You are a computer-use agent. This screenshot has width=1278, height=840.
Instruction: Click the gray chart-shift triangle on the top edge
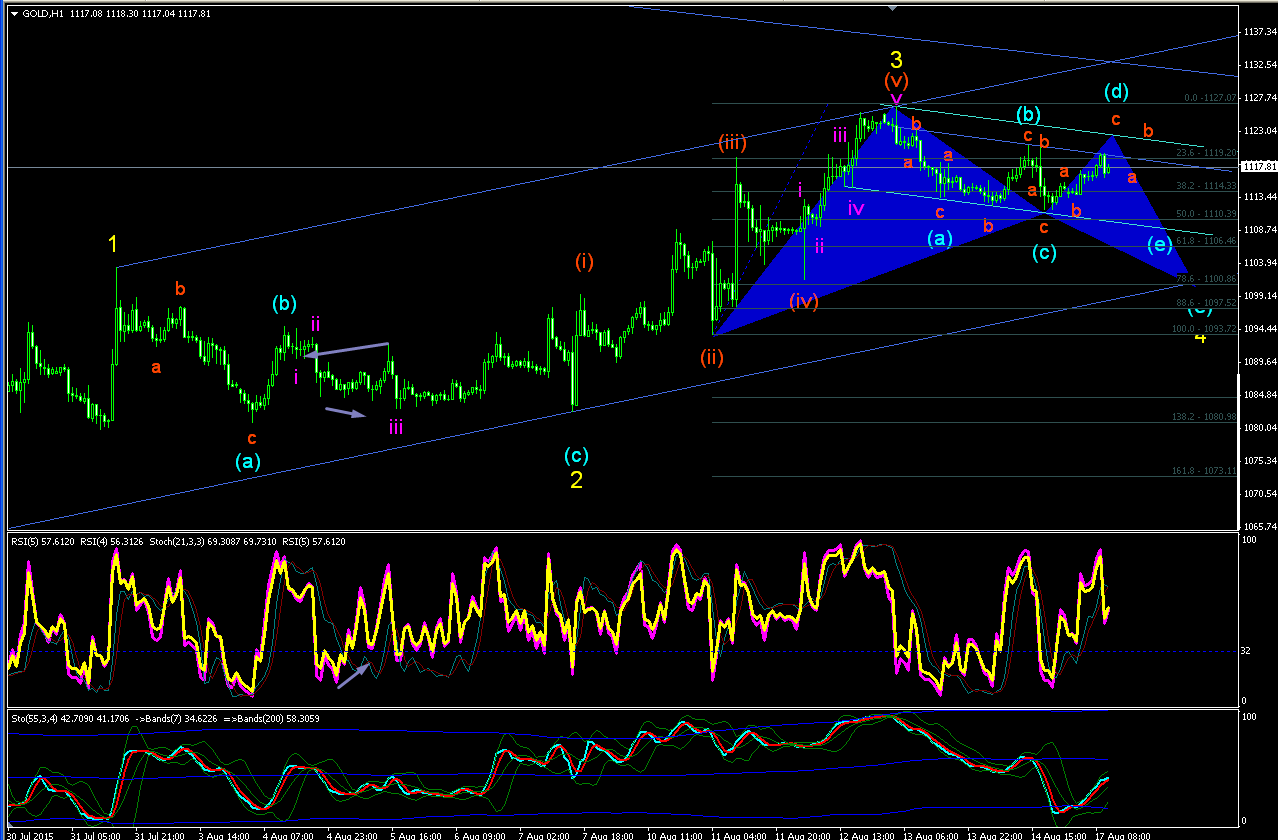coord(893,8)
